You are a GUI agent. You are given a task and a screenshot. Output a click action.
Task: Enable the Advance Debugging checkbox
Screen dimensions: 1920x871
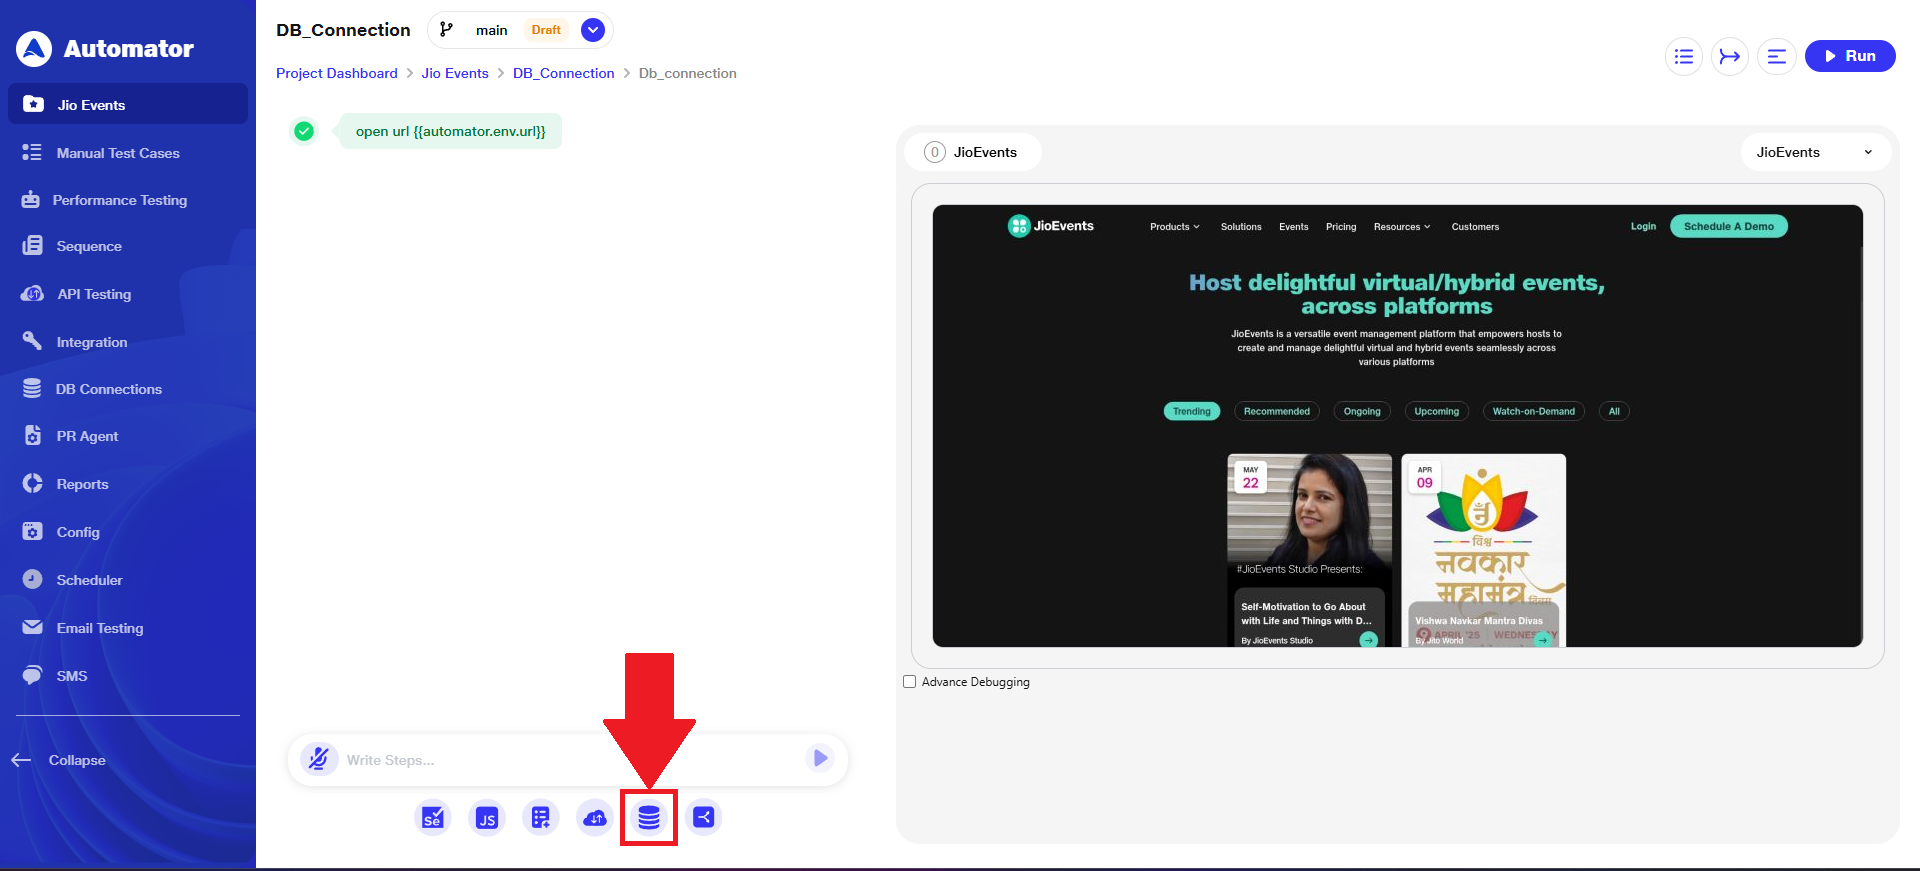coord(910,682)
